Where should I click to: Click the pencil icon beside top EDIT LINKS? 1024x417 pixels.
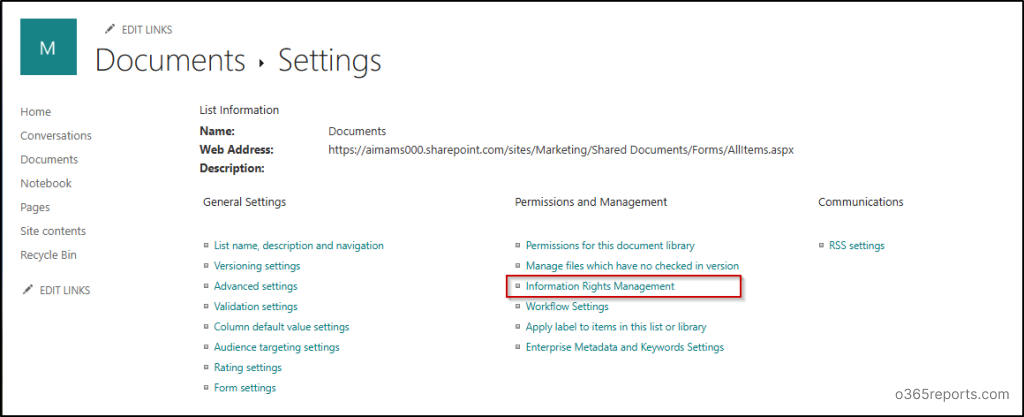(x=110, y=29)
